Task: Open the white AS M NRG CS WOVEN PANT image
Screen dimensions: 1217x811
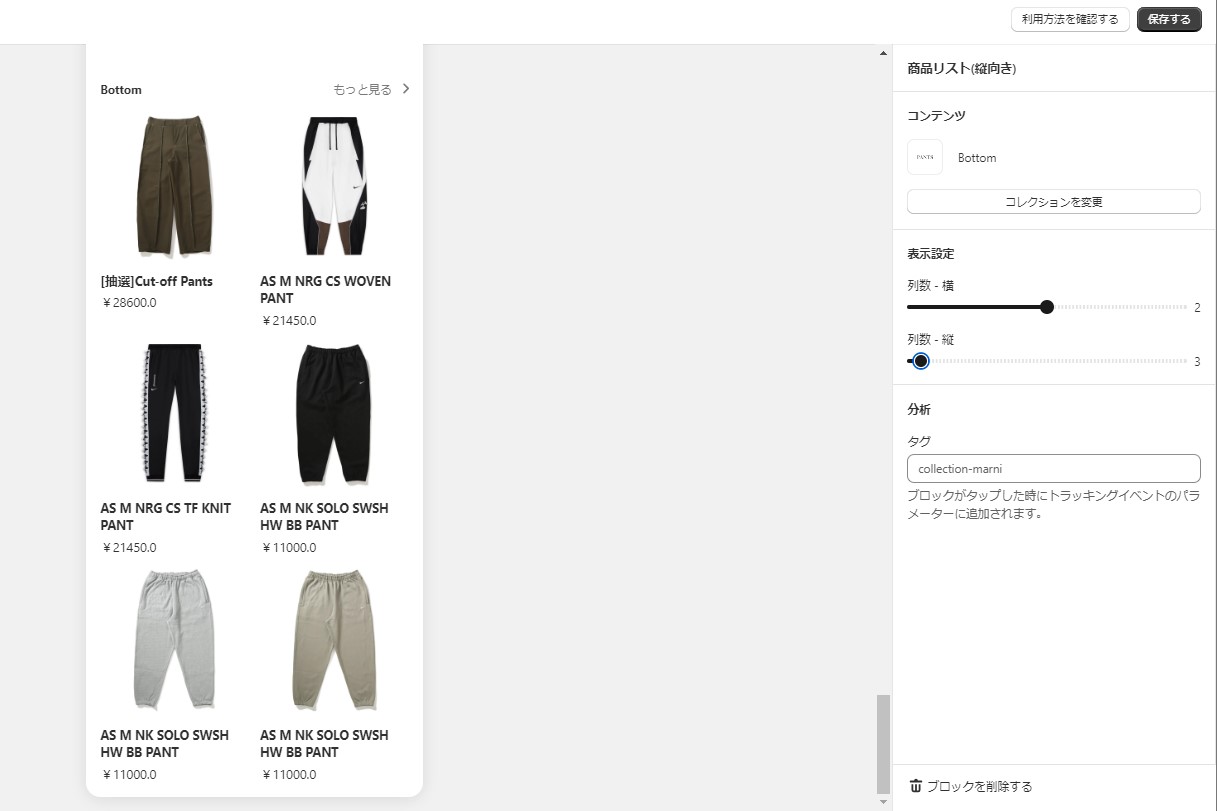Action: coord(334,186)
